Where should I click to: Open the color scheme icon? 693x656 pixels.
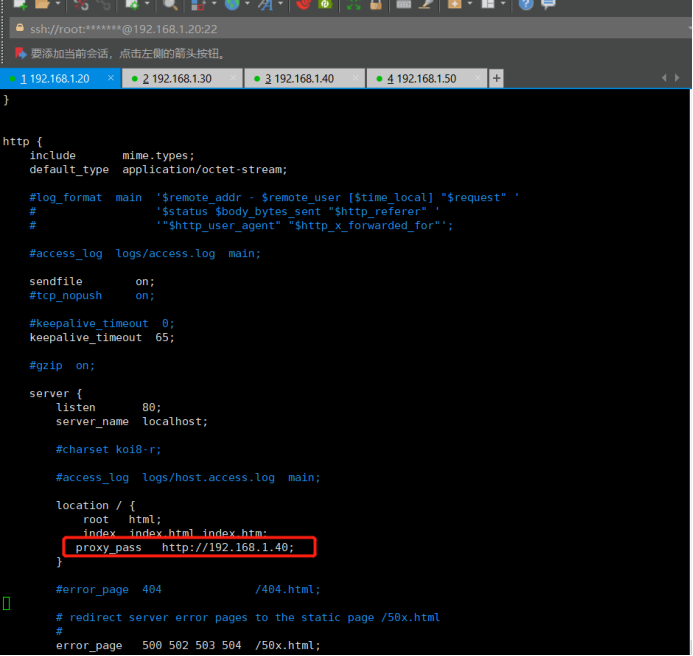198,4
